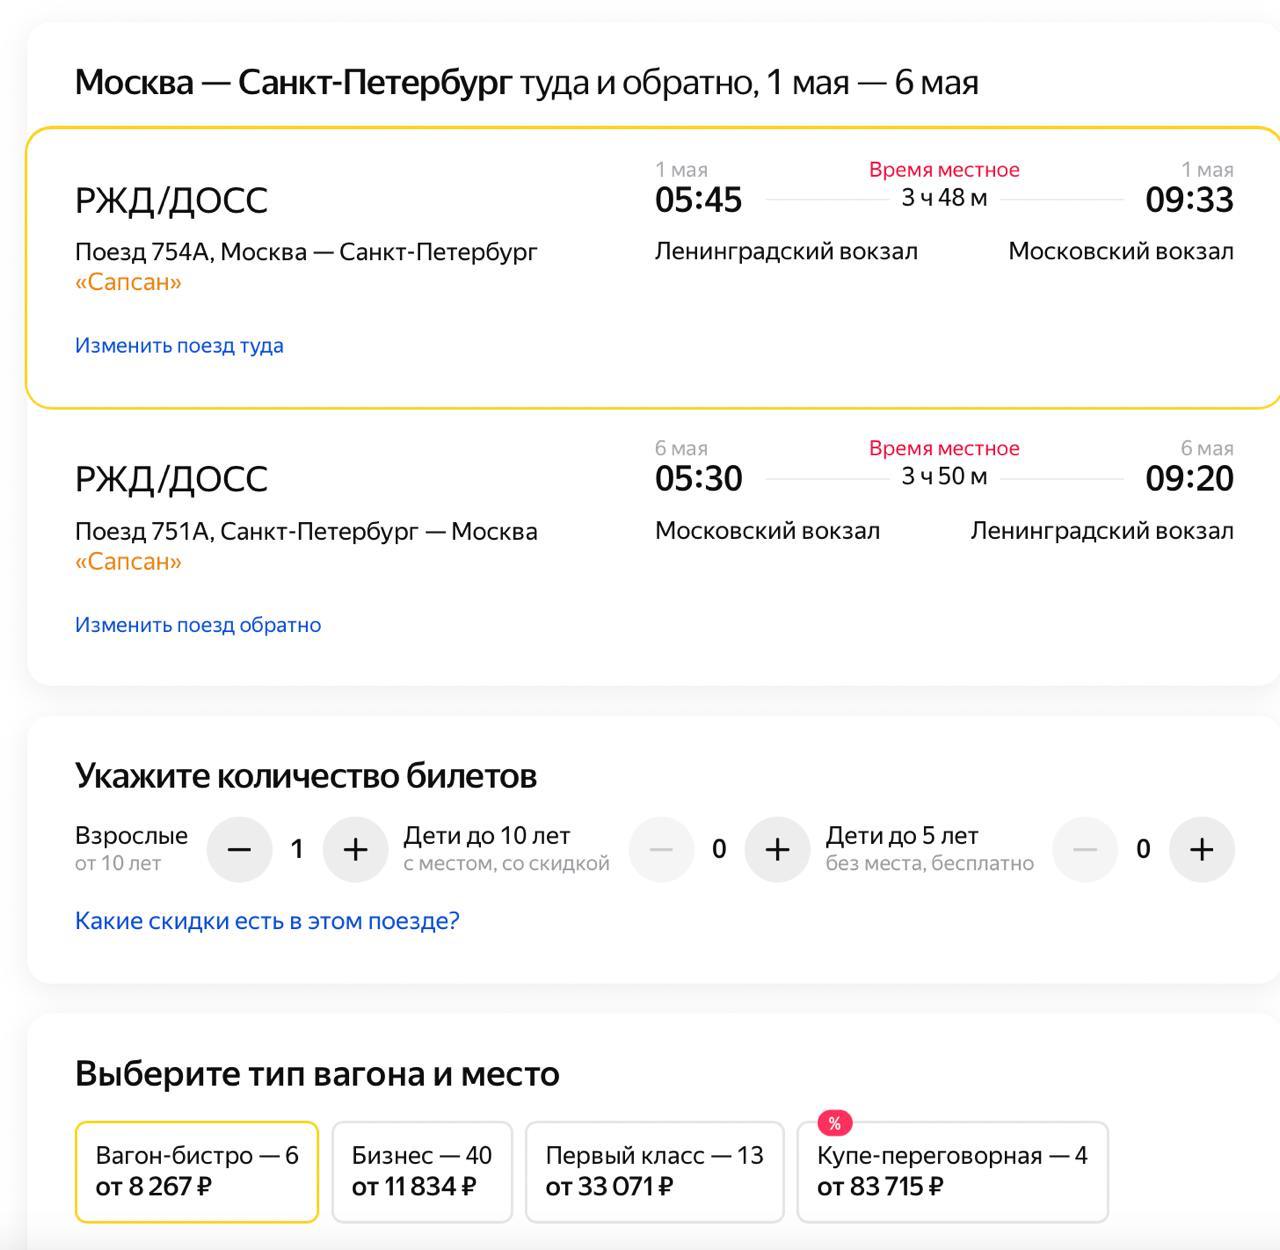
Task: Remove a child under 10 ticket
Action: [x=661, y=849]
